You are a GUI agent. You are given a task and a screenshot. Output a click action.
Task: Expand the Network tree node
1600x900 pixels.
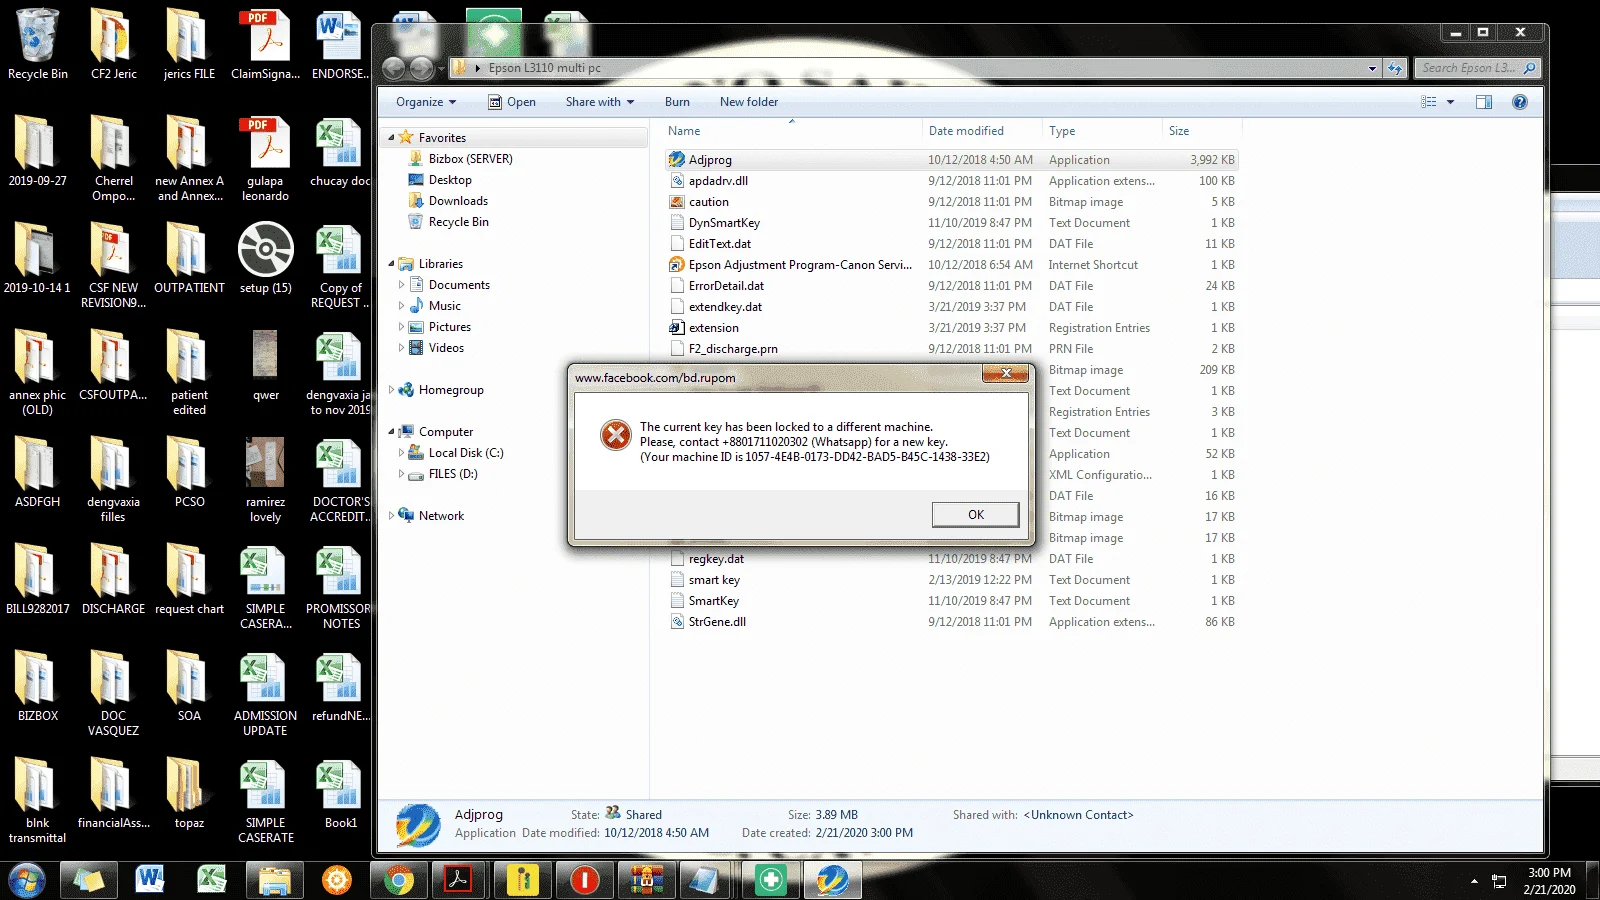coord(391,516)
